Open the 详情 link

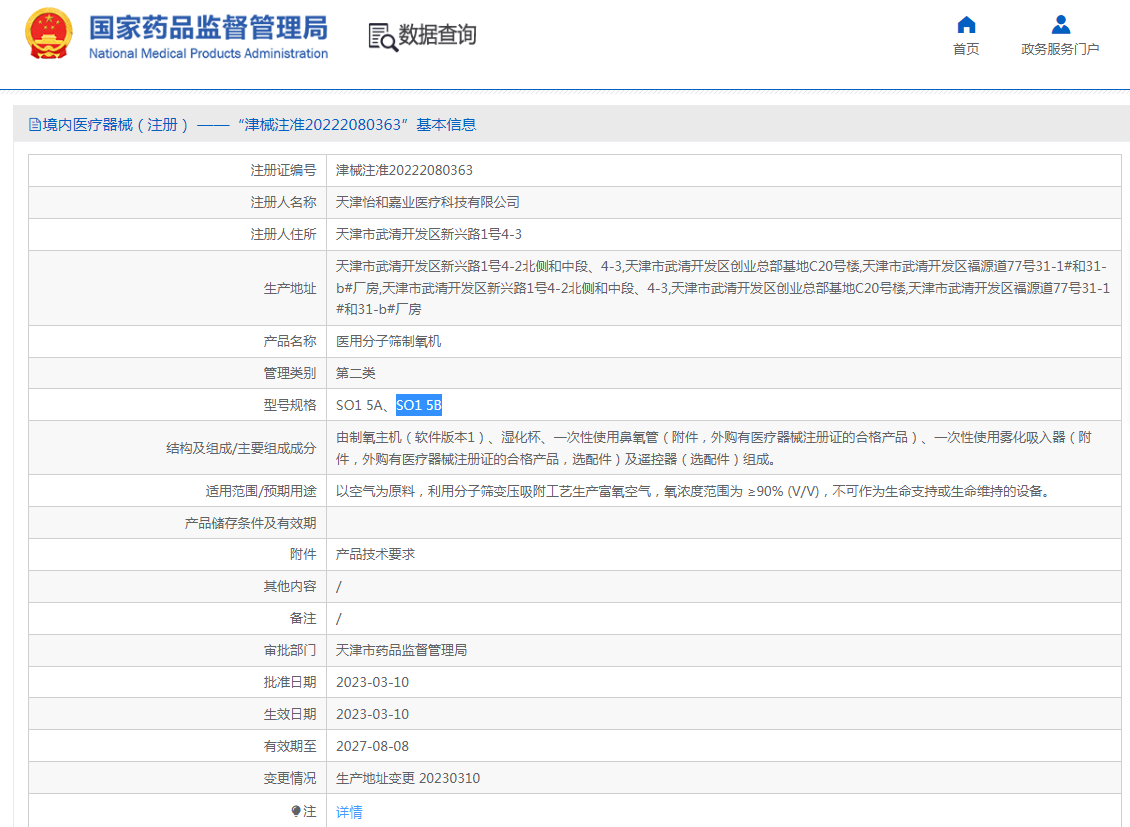point(349,812)
